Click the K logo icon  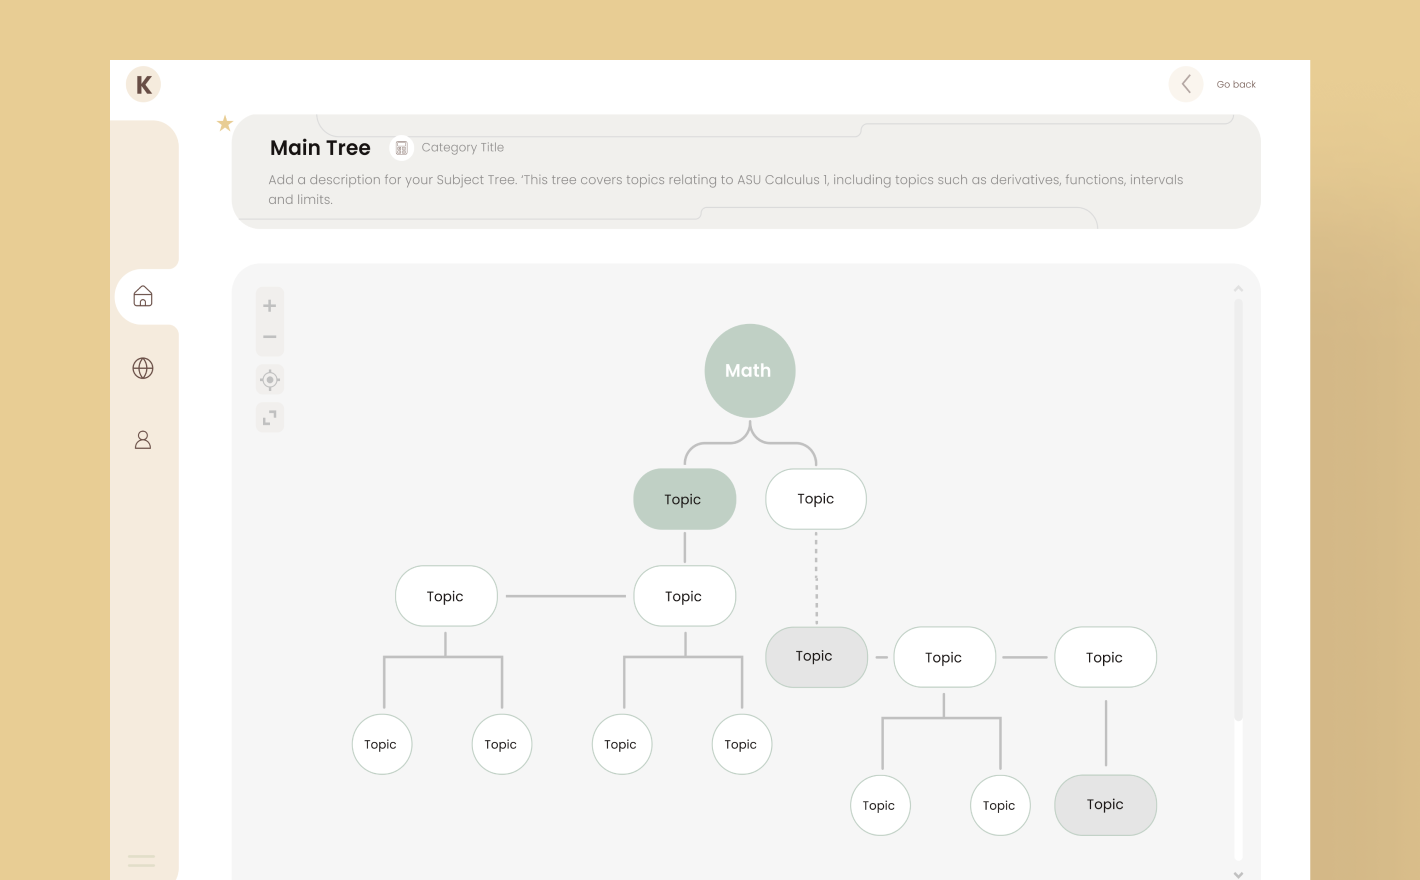click(x=143, y=84)
